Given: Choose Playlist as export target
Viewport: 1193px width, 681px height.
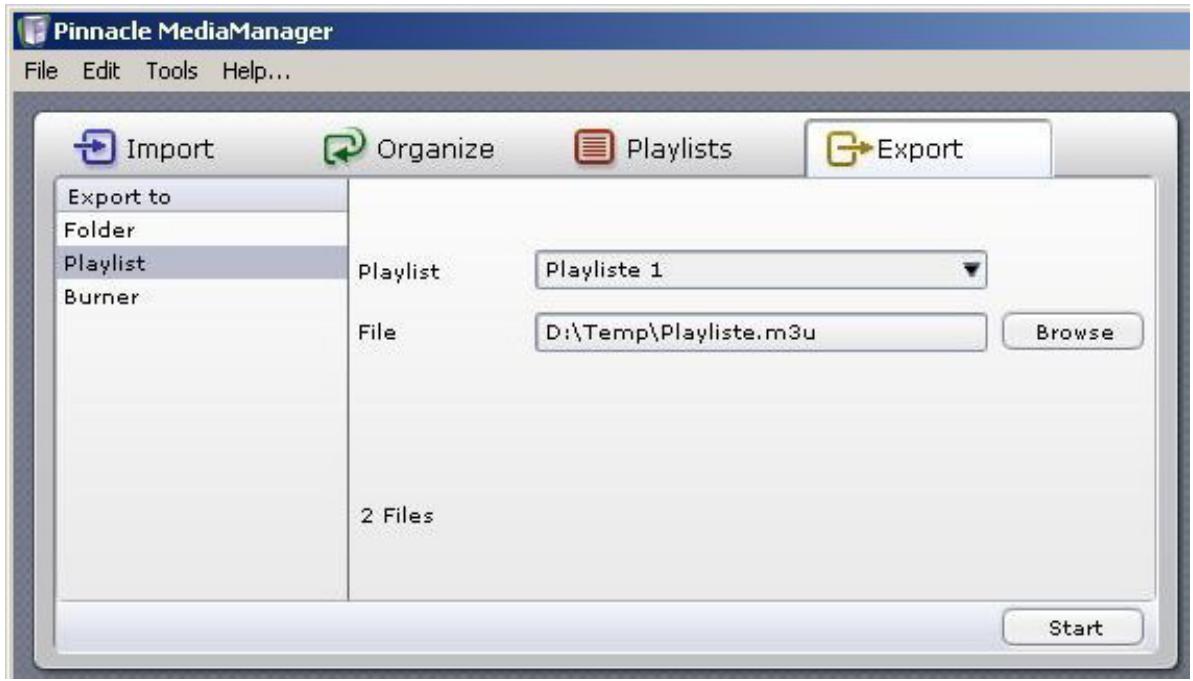Looking at the screenshot, I should coord(202,263).
